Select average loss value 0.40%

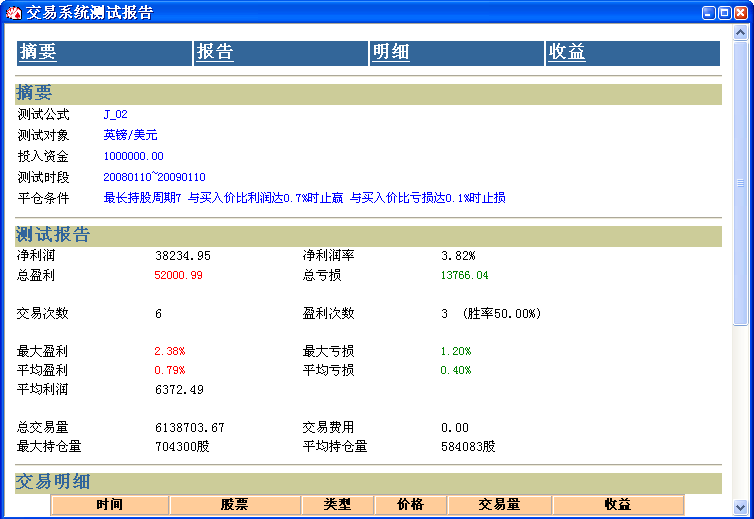pos(456,370)
